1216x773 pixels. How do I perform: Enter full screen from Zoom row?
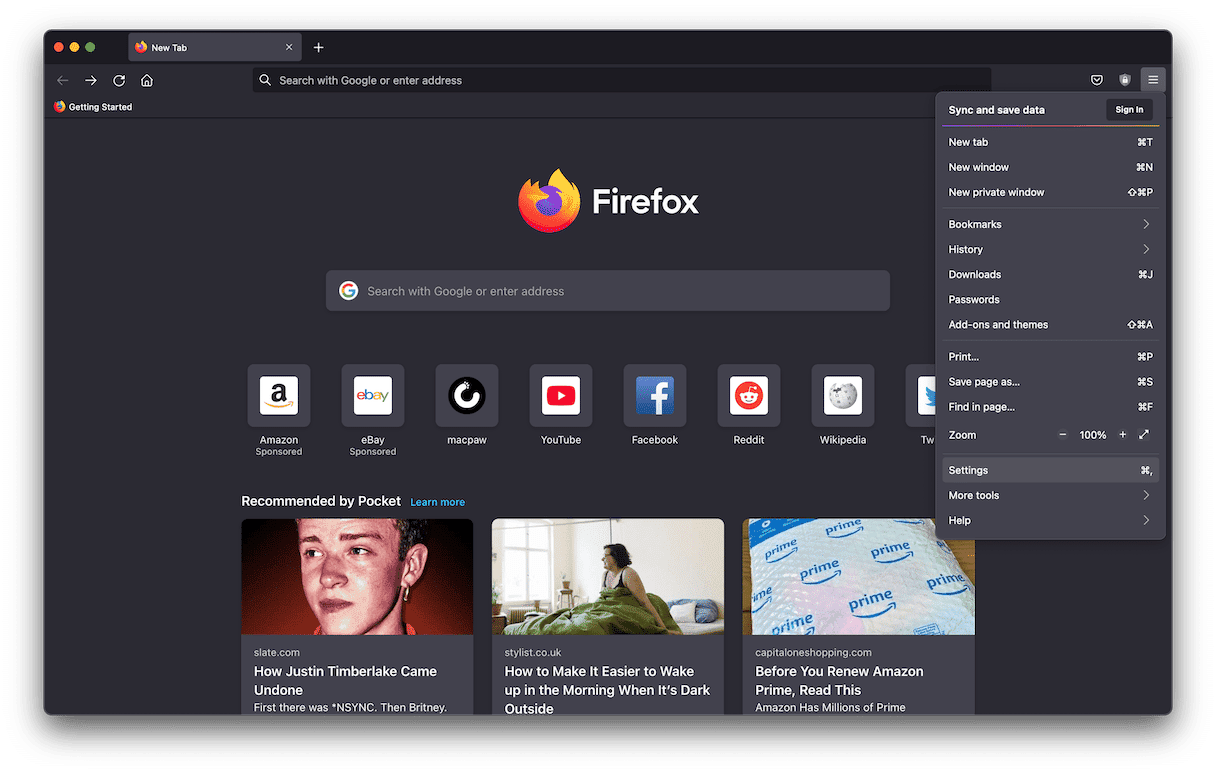1144,435
